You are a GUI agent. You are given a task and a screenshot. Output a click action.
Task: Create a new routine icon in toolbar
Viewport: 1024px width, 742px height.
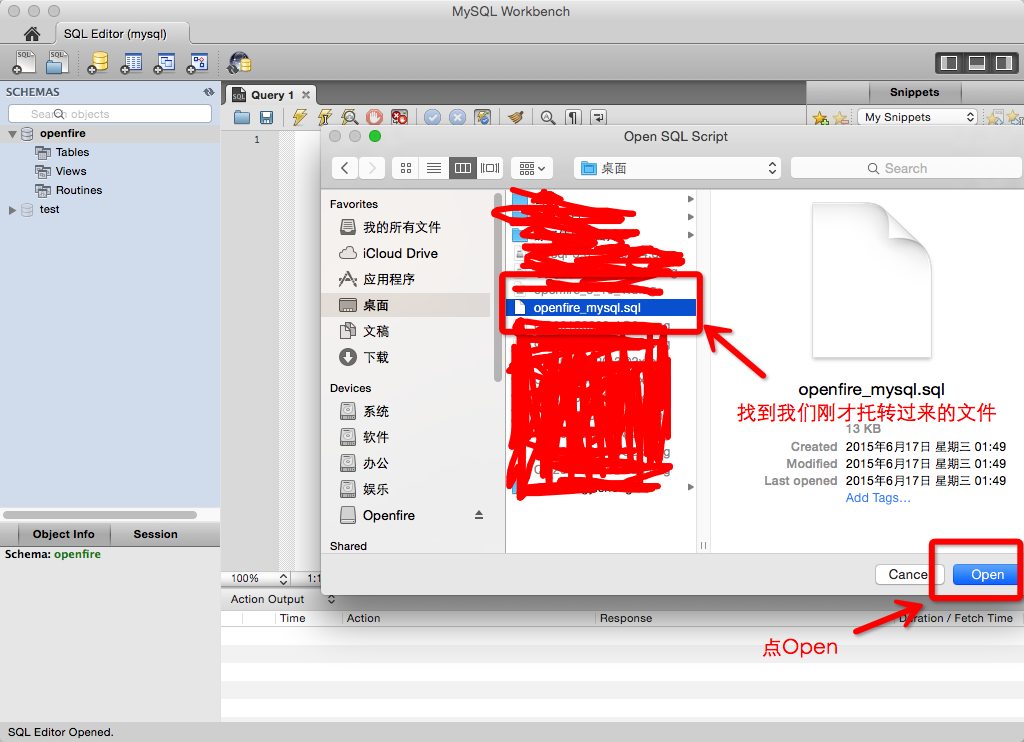click(198, 63)
